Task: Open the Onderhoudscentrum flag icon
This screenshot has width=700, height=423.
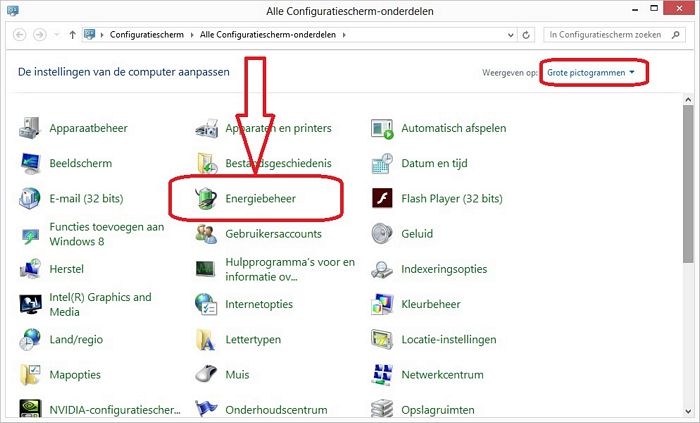Action: click(x=206, y=409)
